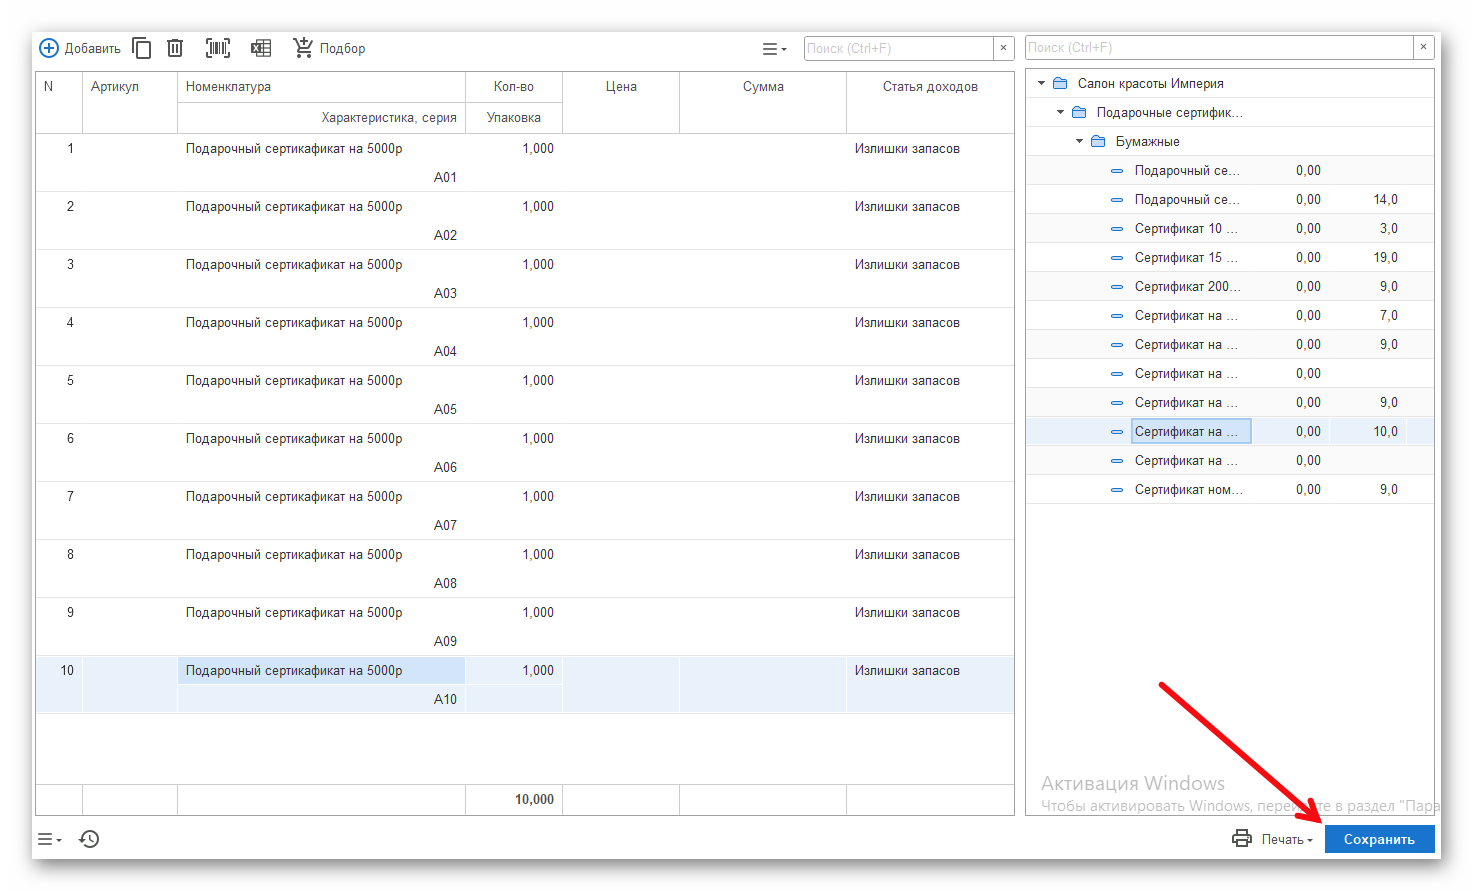This screenshot has width=1473, height=891.
Task: Open the Печать dropdown
Action: [1287, 840]
